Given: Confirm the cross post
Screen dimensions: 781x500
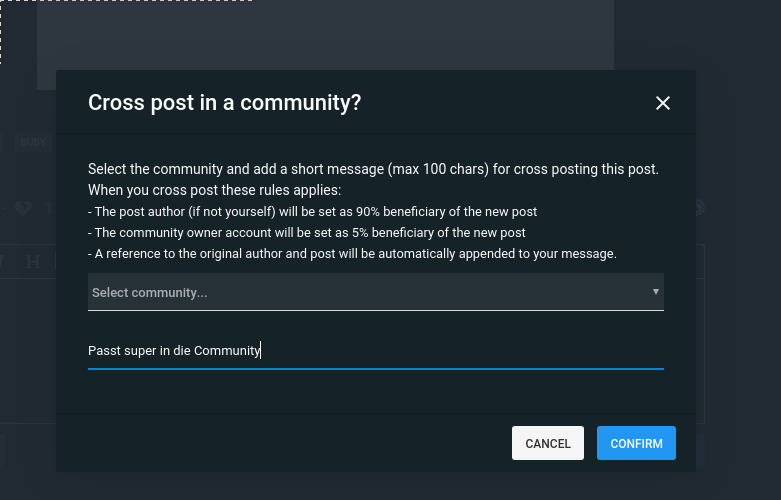Looking at the screenshot, I should 636,443.
